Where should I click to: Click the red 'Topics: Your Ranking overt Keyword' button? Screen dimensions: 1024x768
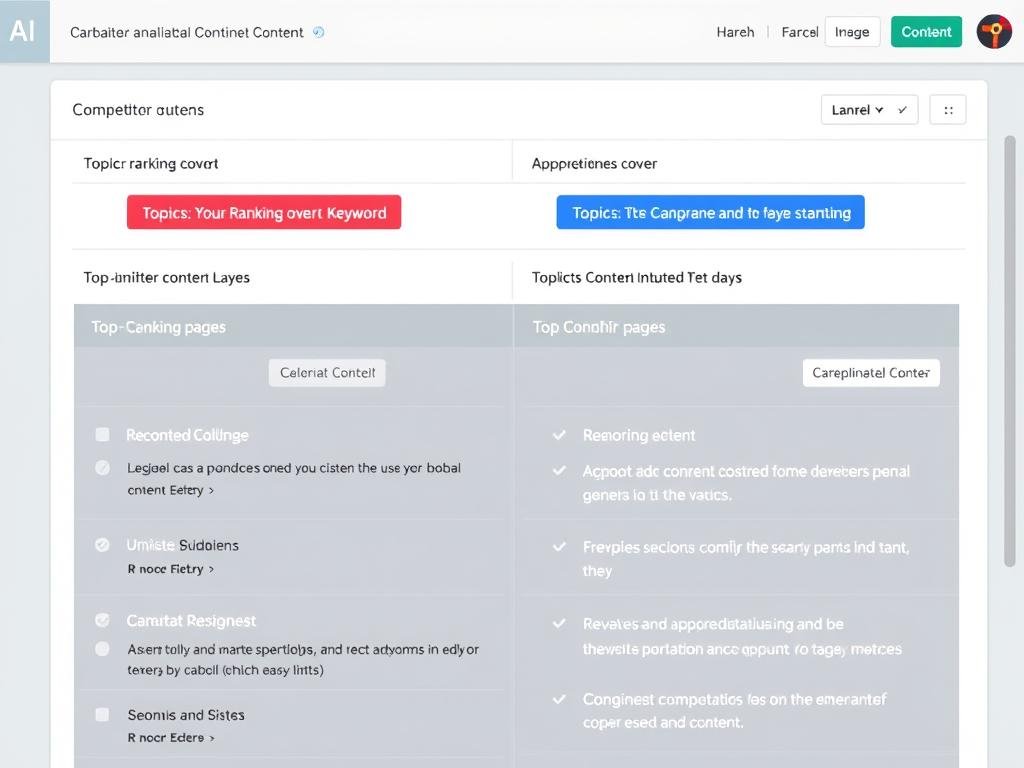(x=264, y=212)
